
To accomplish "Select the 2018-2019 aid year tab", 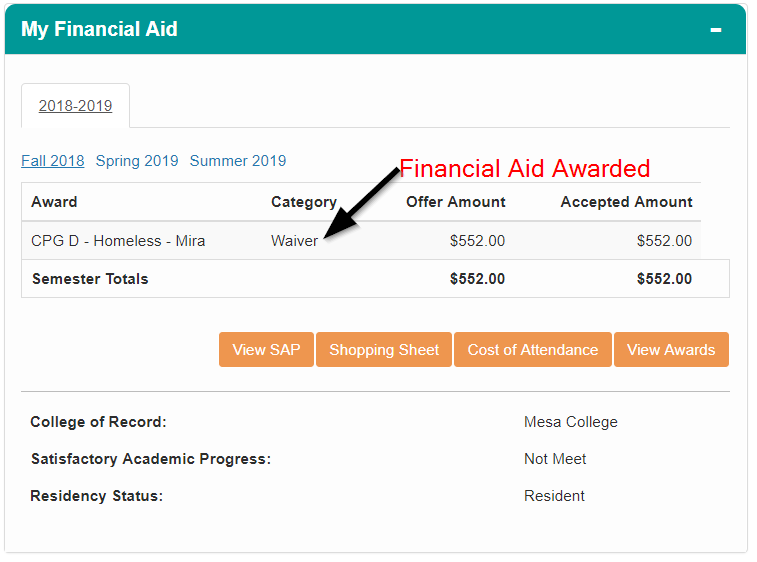I will (76, 106).
